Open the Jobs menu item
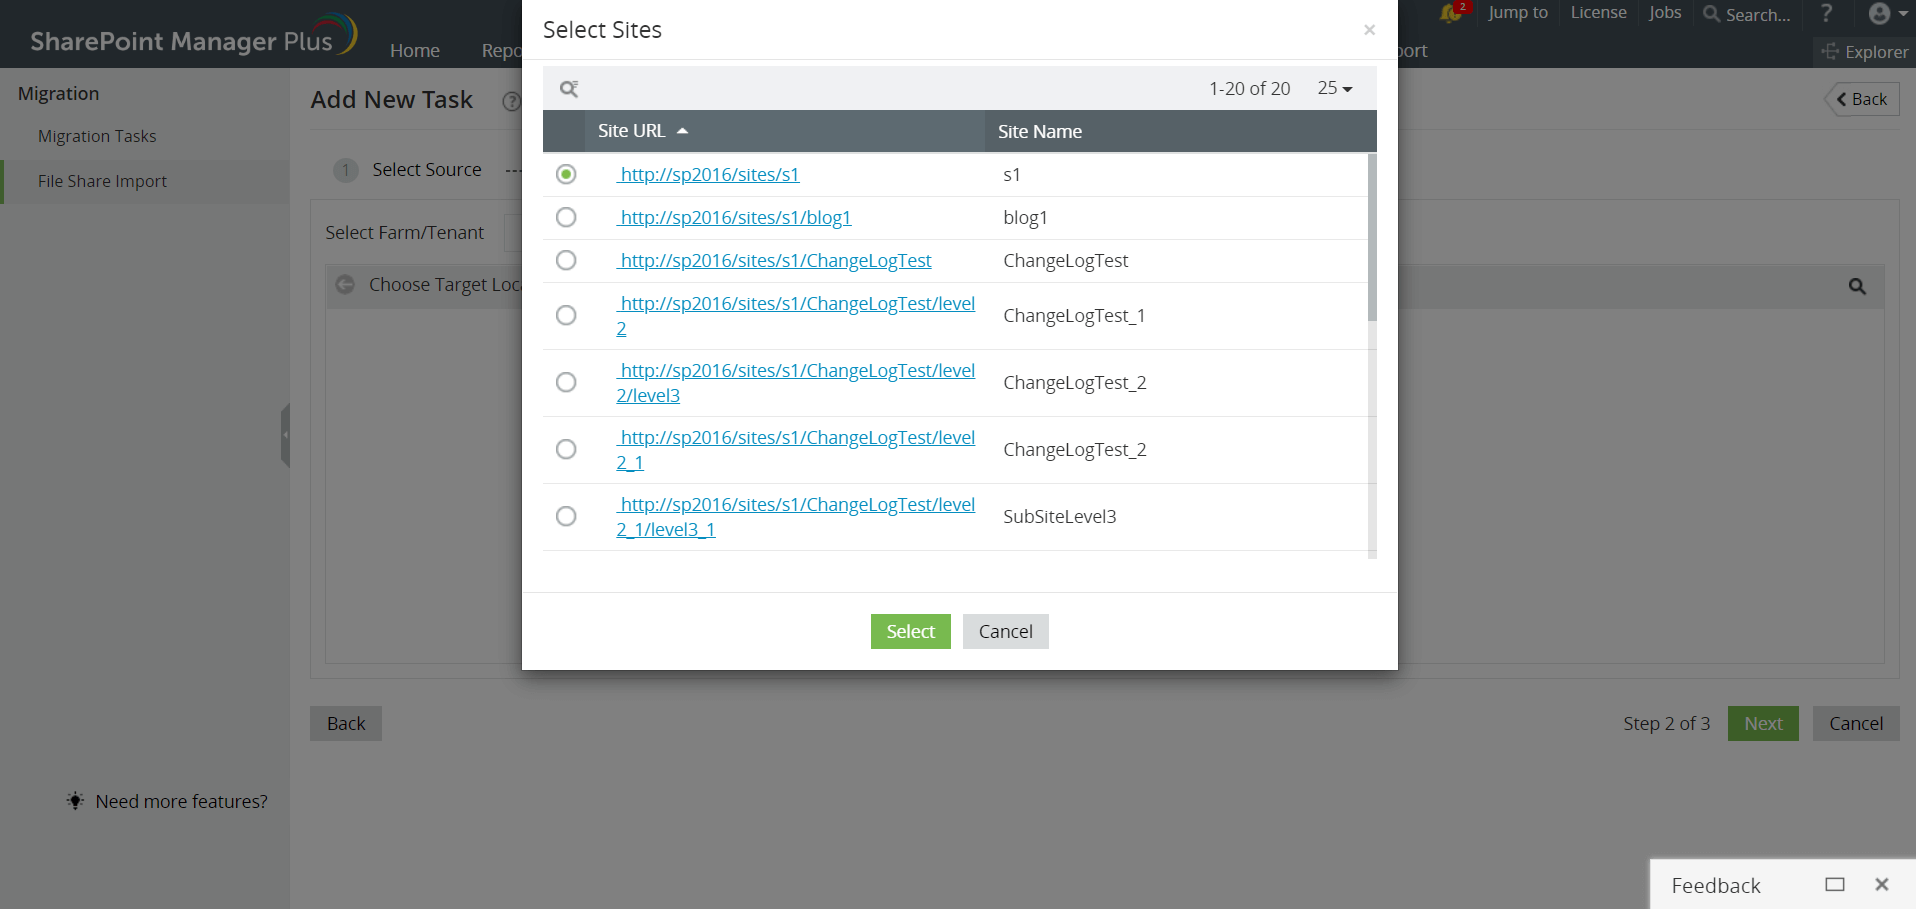Screen dimensions: 1916x909 coord(1663,13)
